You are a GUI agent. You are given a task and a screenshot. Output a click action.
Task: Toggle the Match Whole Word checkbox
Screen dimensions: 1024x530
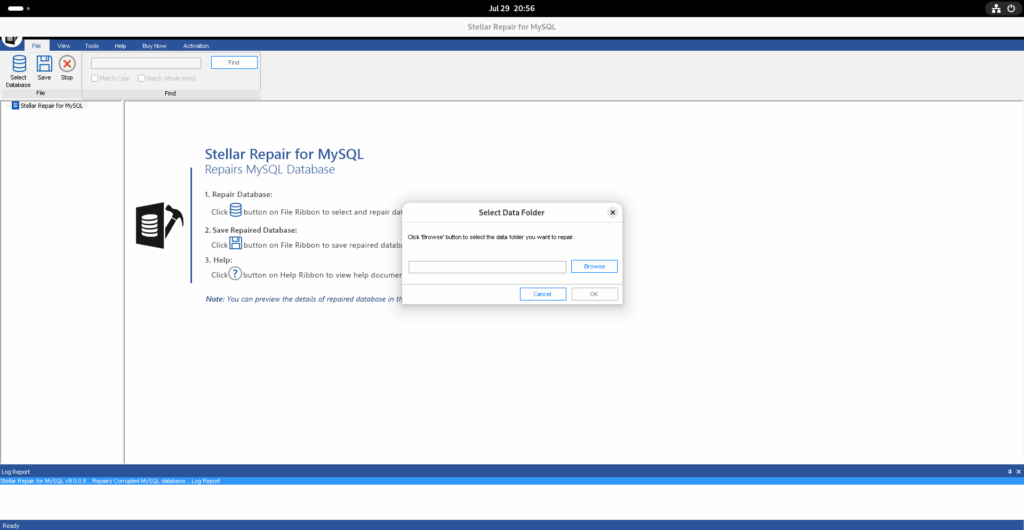142,78
